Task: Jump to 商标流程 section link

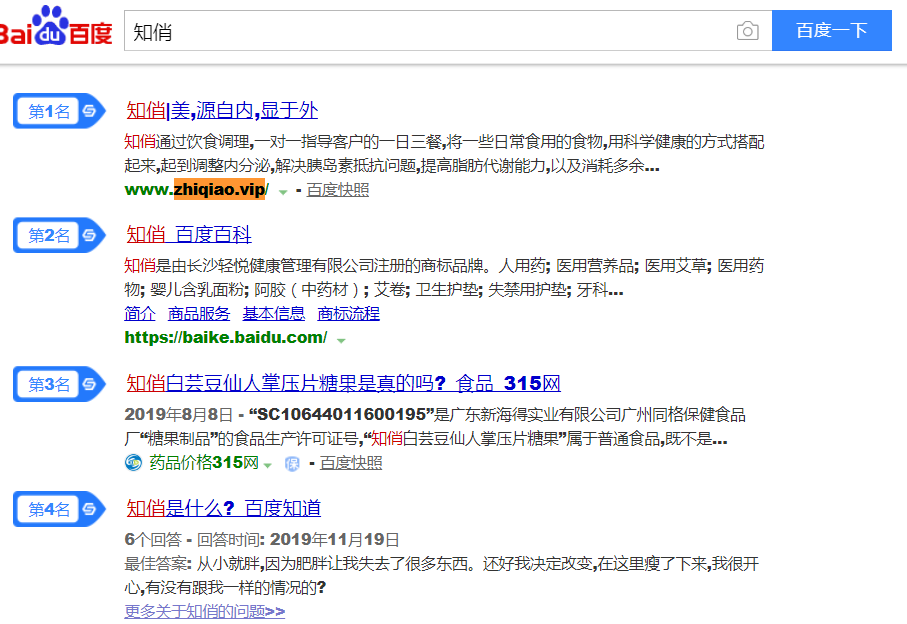Action: click(349, 313)
